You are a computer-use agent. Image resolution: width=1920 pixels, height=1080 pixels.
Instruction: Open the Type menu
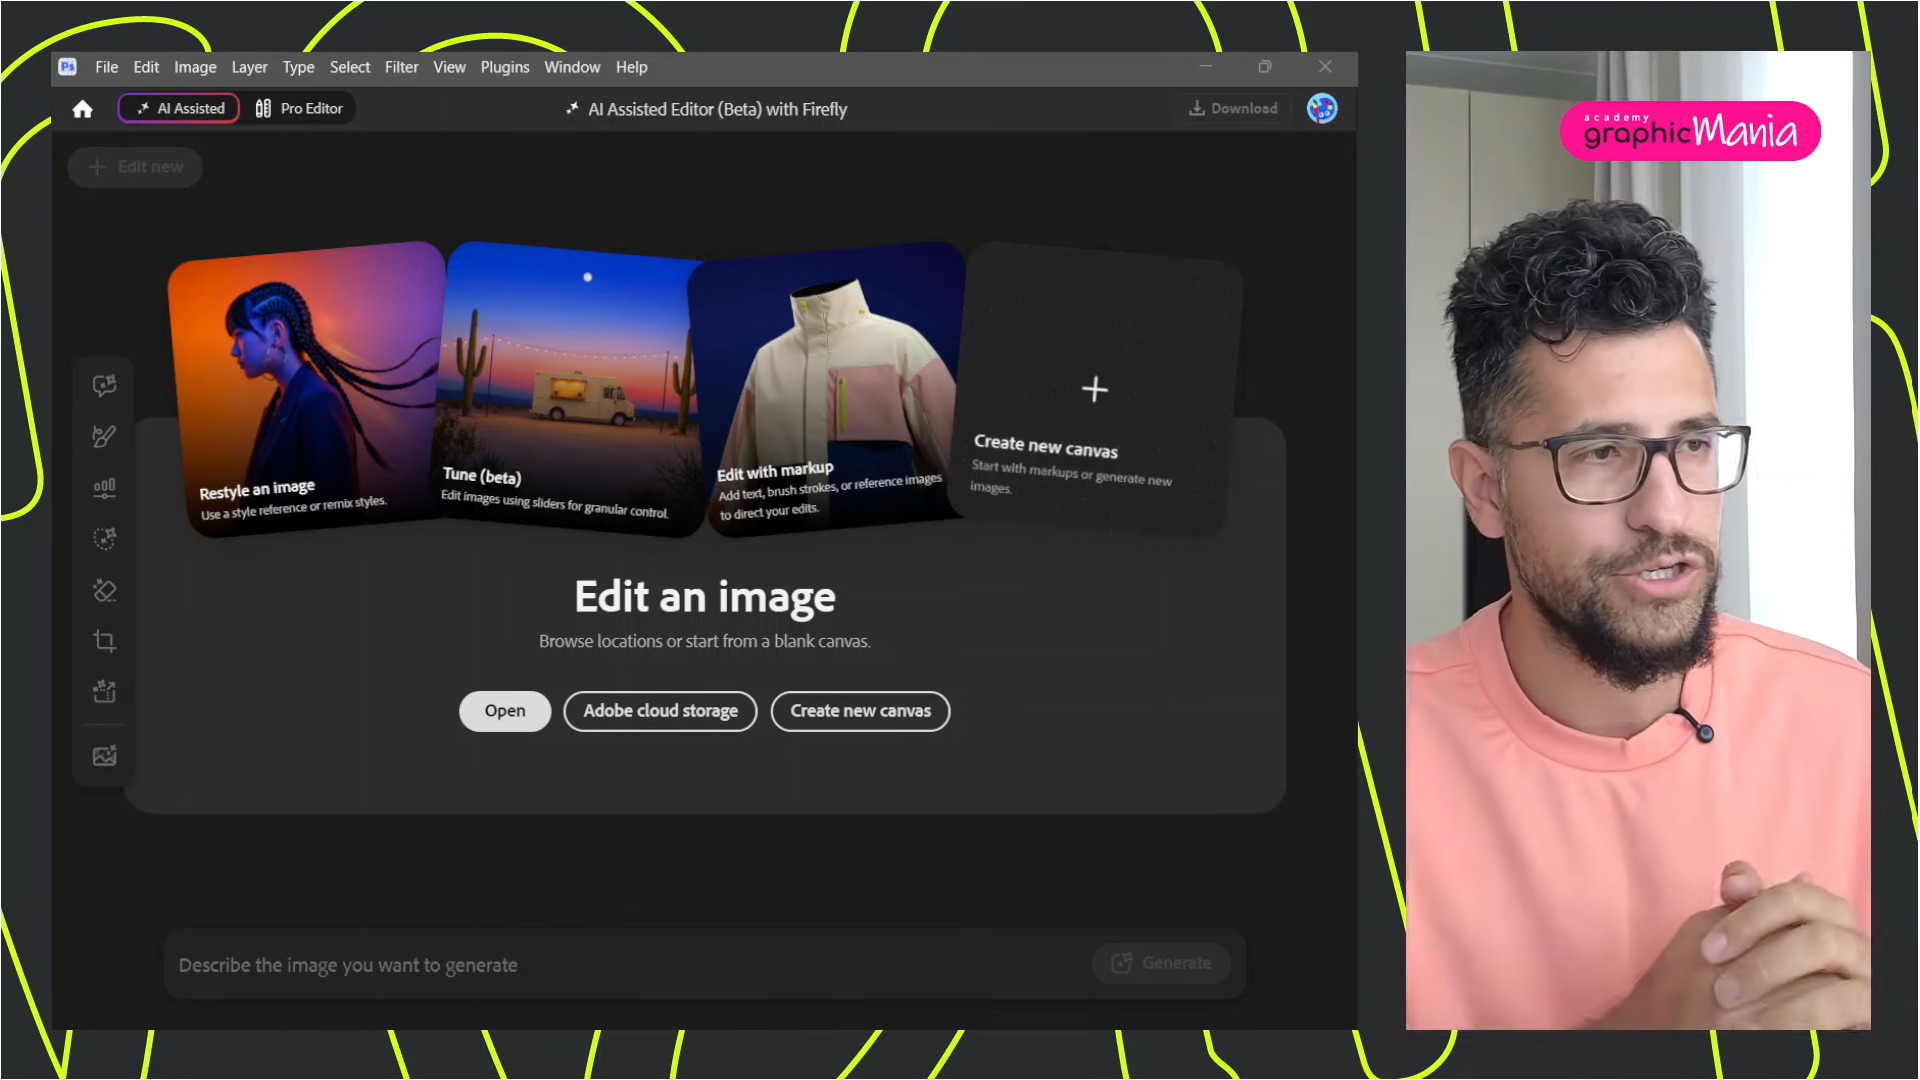coord(298,67)
